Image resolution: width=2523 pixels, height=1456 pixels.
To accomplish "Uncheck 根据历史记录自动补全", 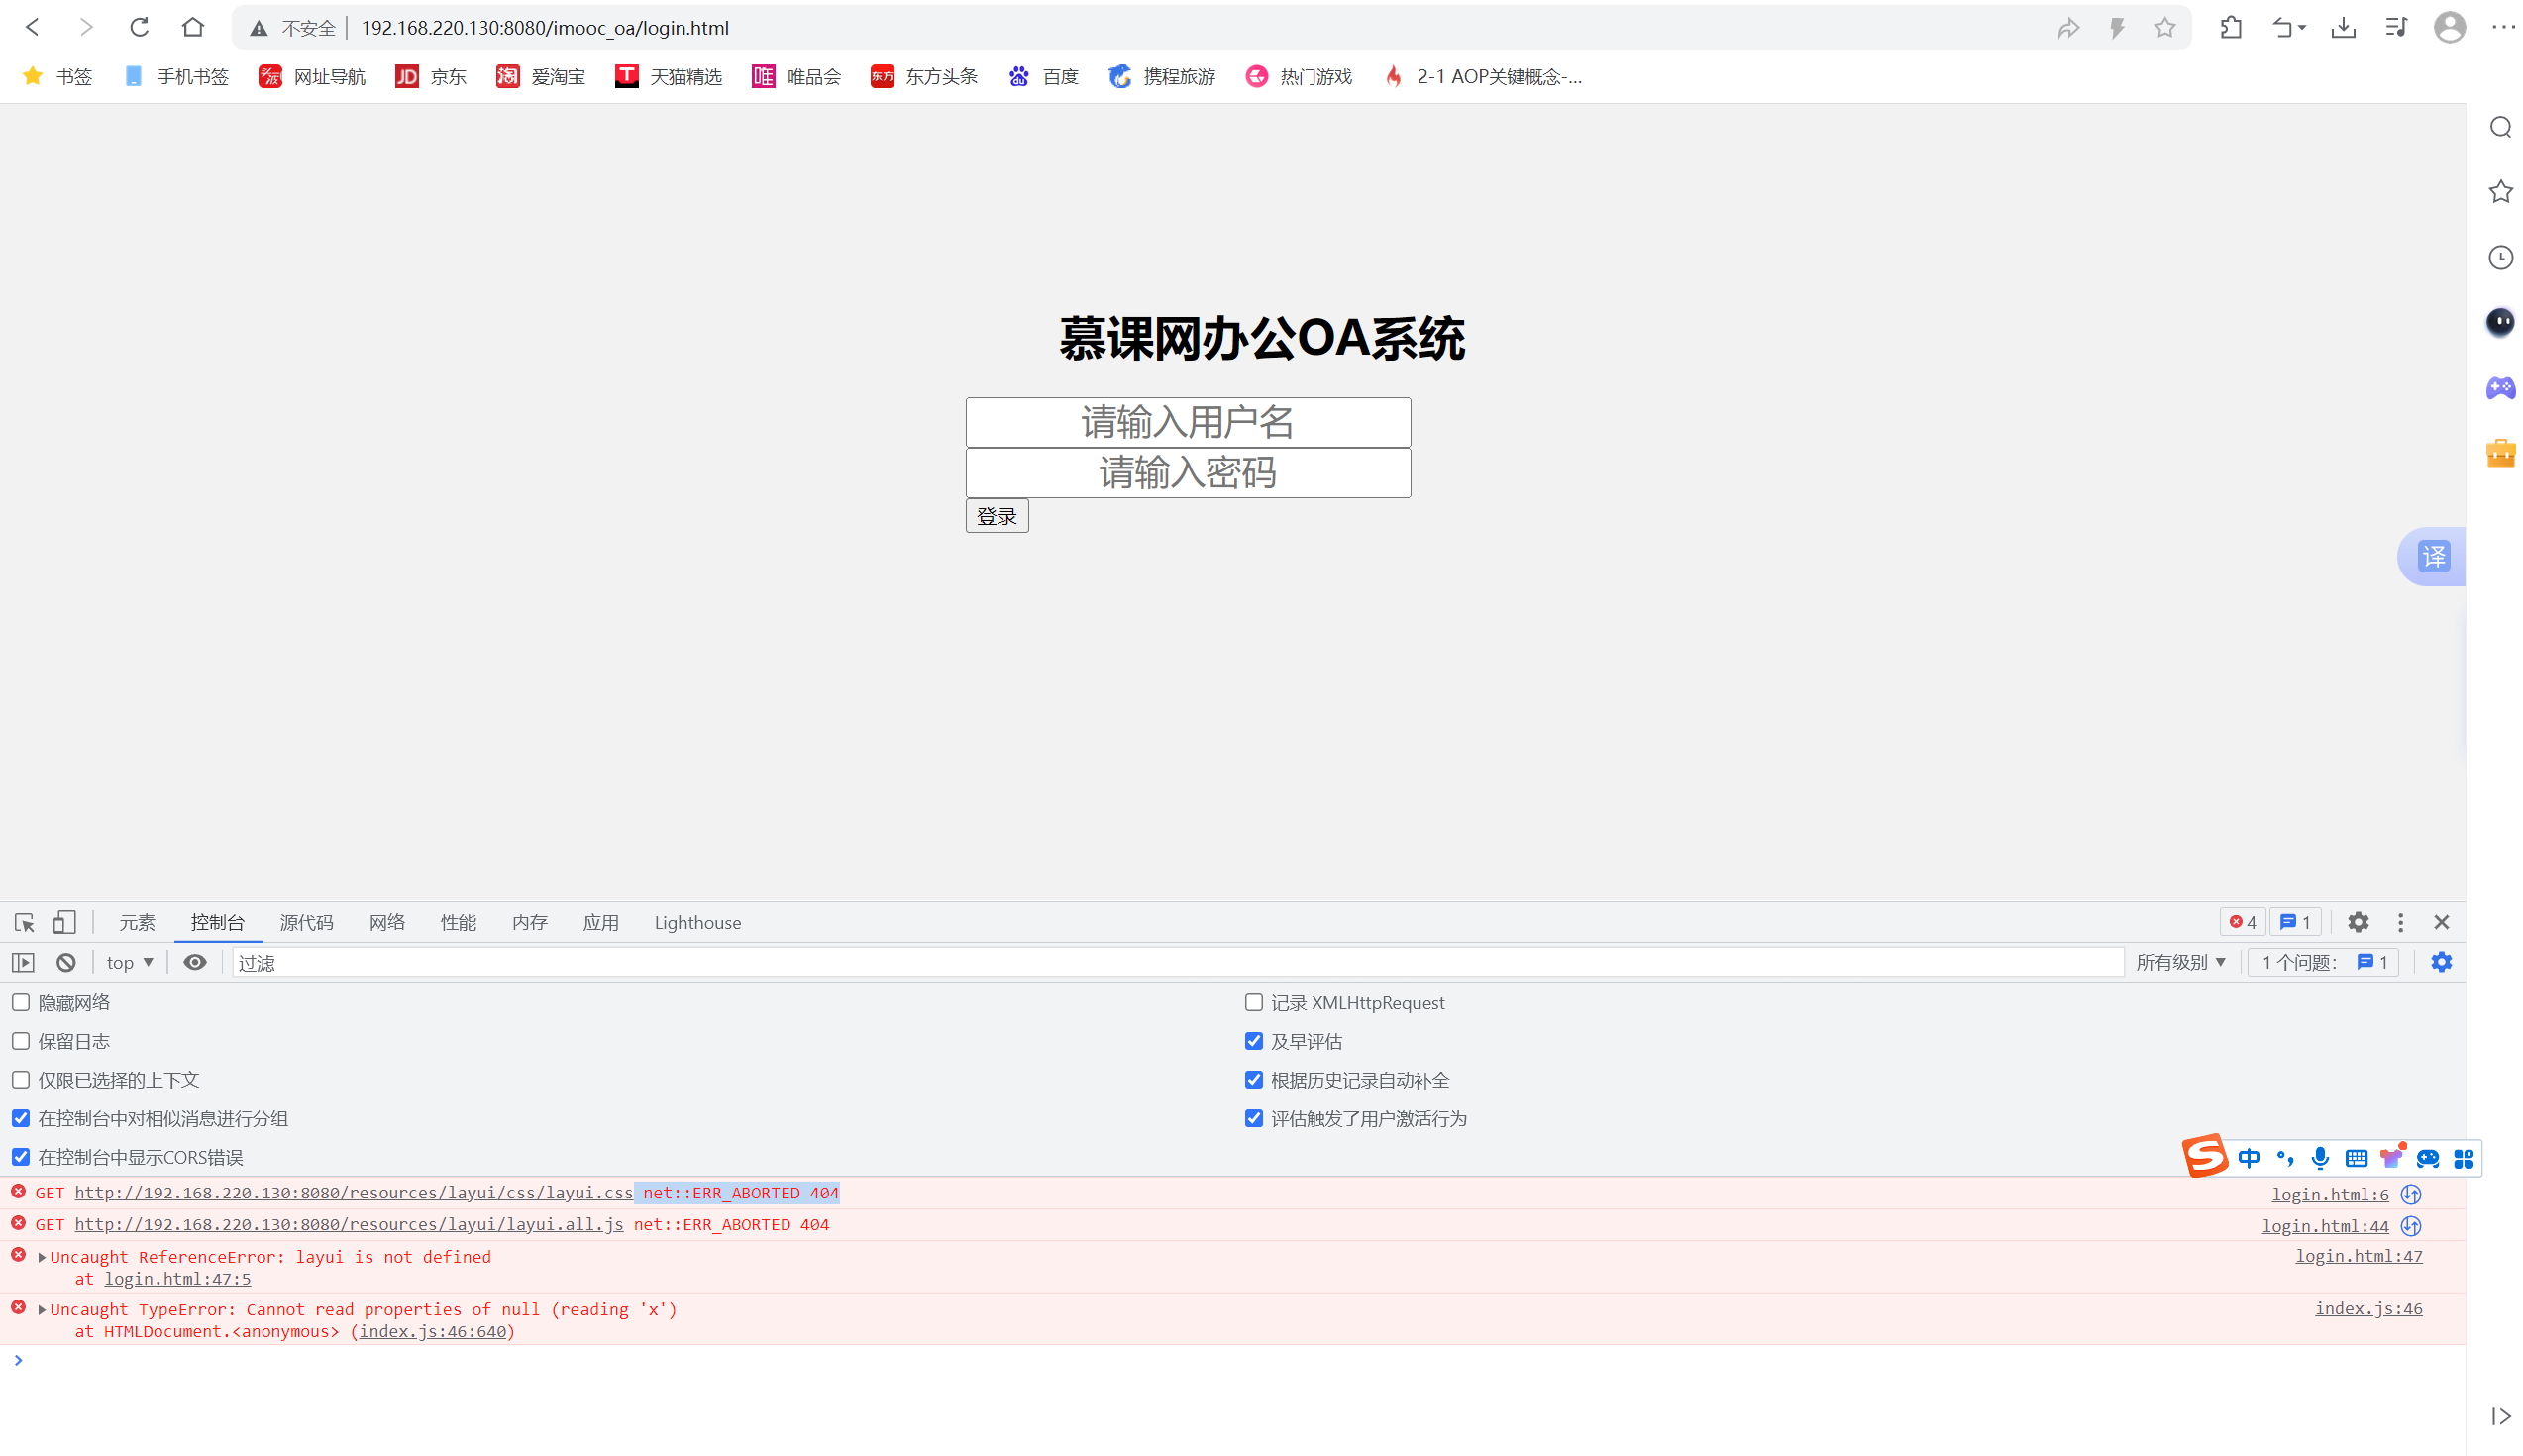I will [x=1254, y=1080].
